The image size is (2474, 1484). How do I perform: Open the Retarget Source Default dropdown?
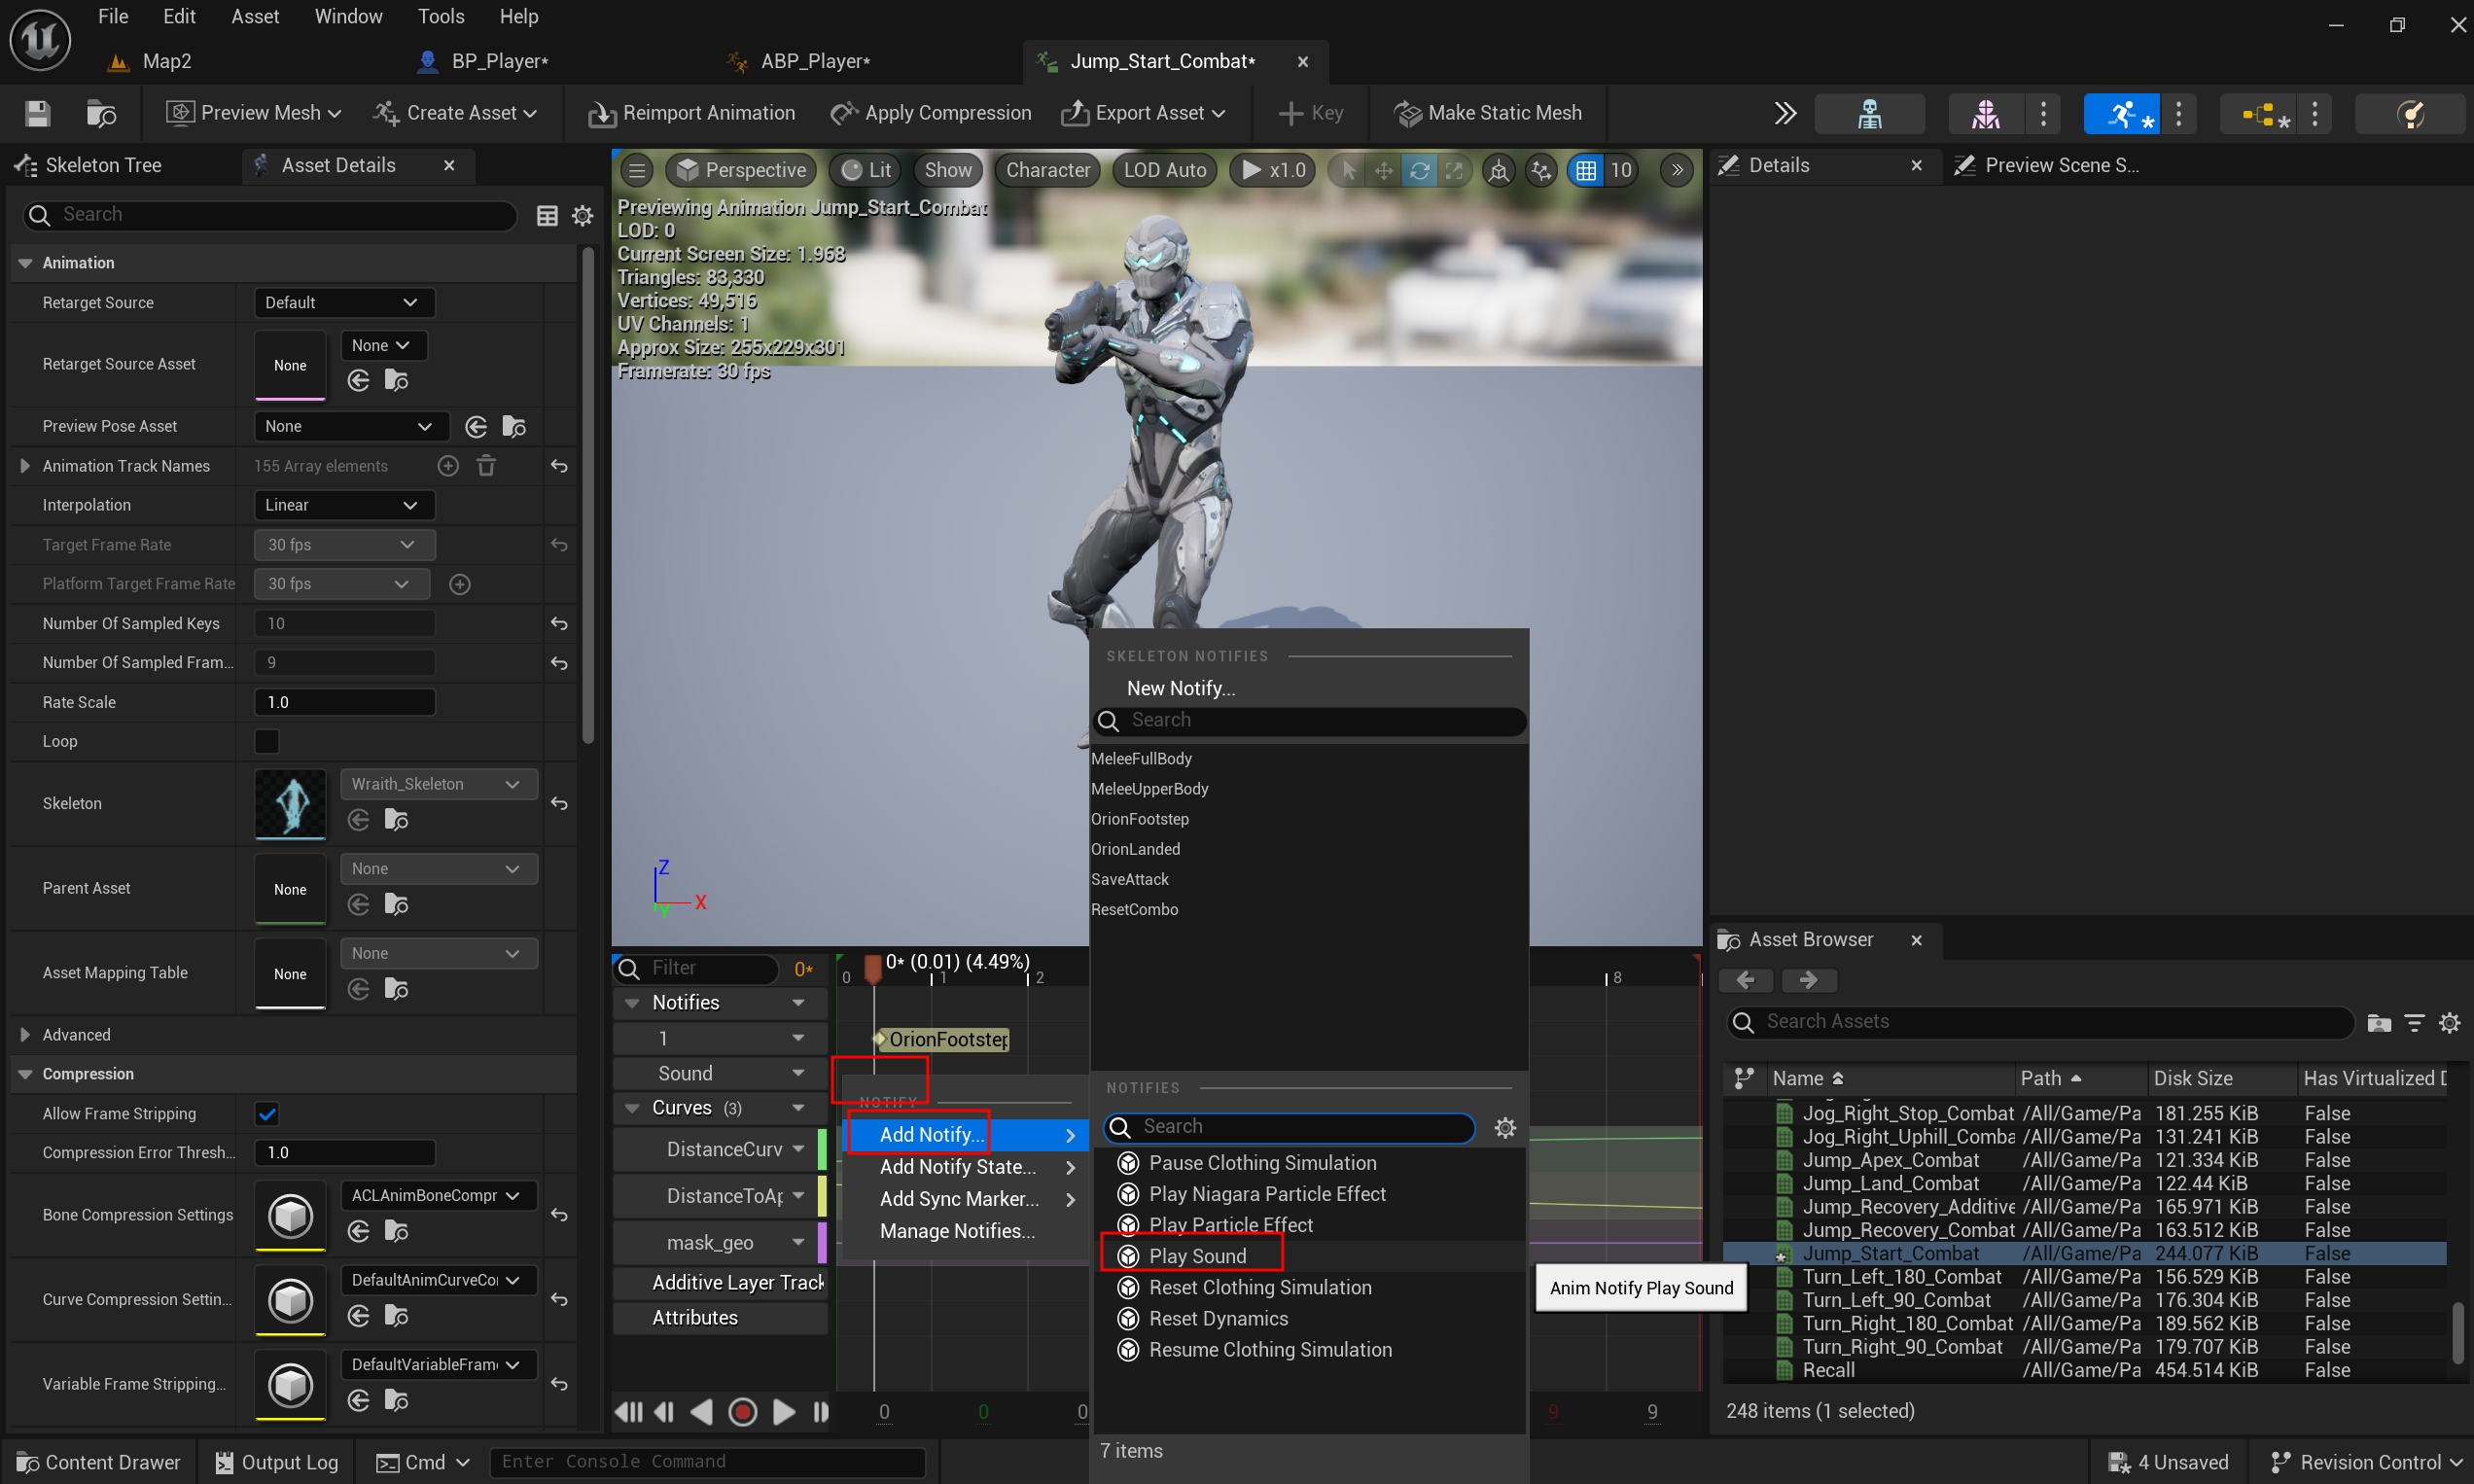343,303
